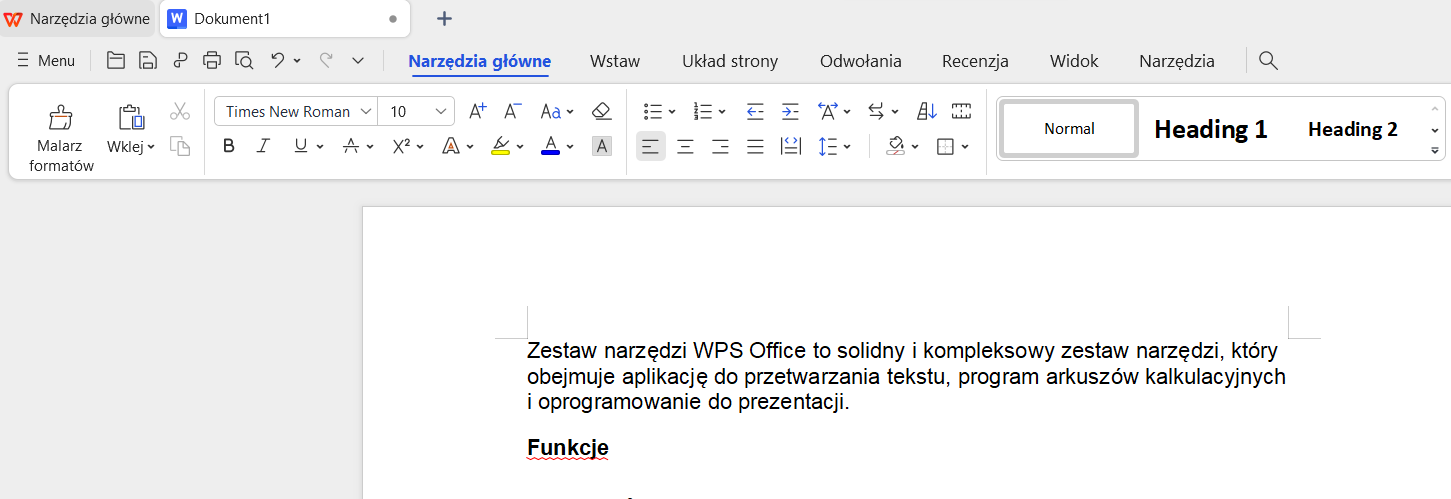Click the Save document icon
The height and width of the screenshot is (499, 1451).
pyautogui.click(x=148, y=61)
